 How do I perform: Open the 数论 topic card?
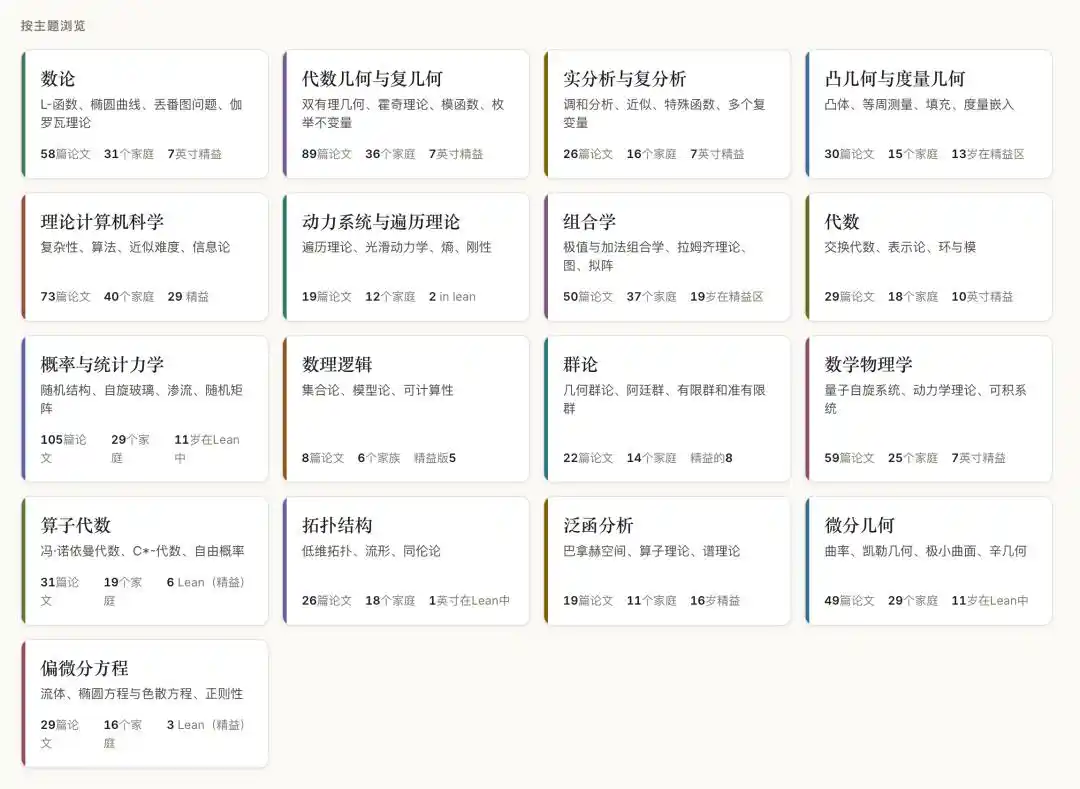(x=145, y=114)
